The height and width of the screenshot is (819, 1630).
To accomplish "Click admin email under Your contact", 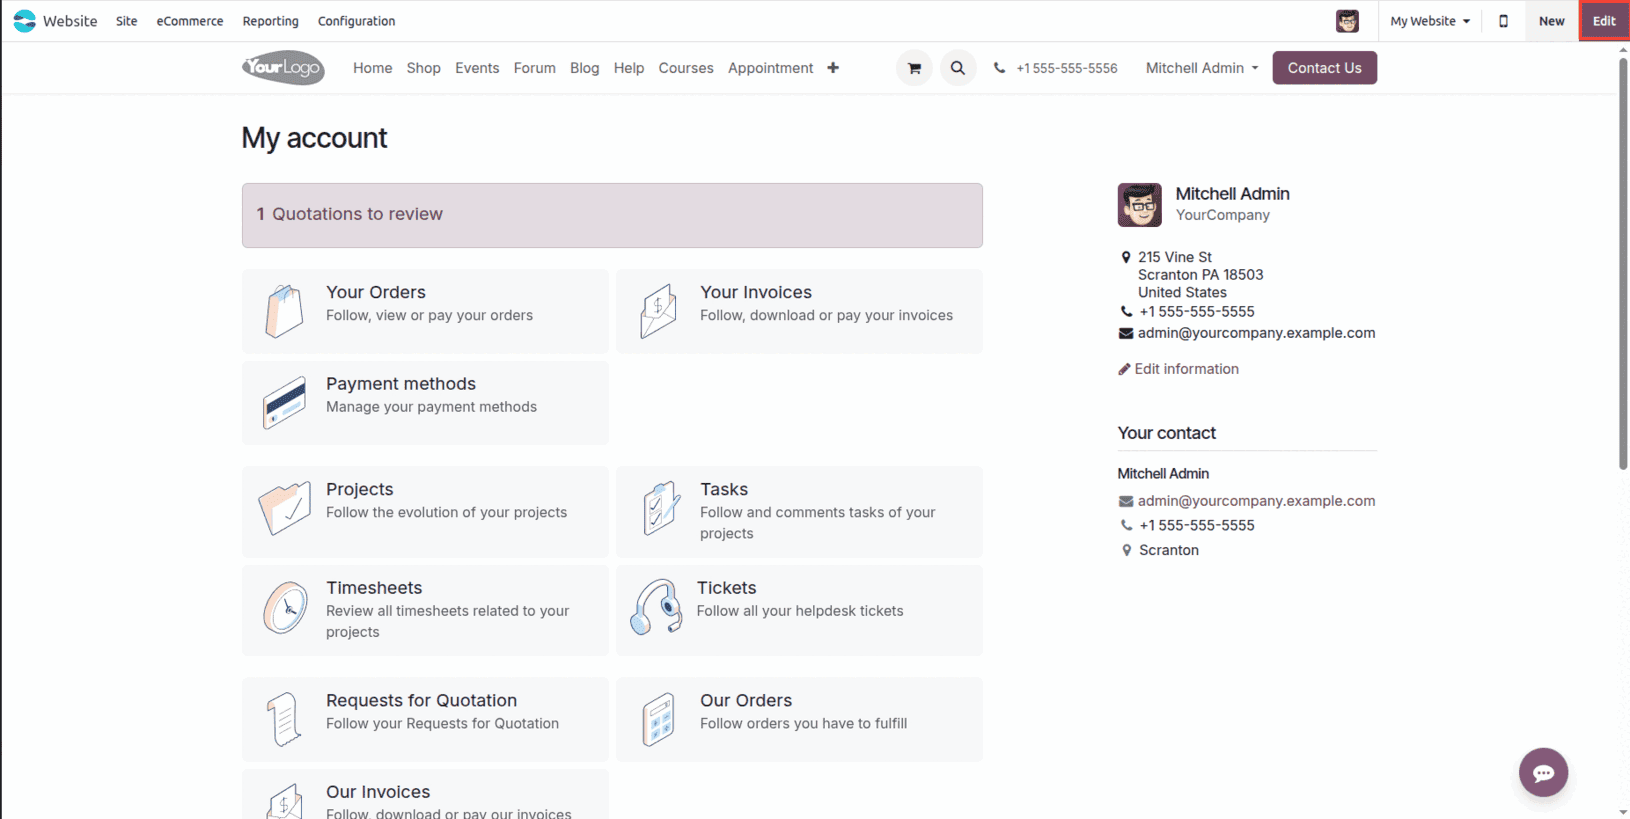I will pos(1256,501).
